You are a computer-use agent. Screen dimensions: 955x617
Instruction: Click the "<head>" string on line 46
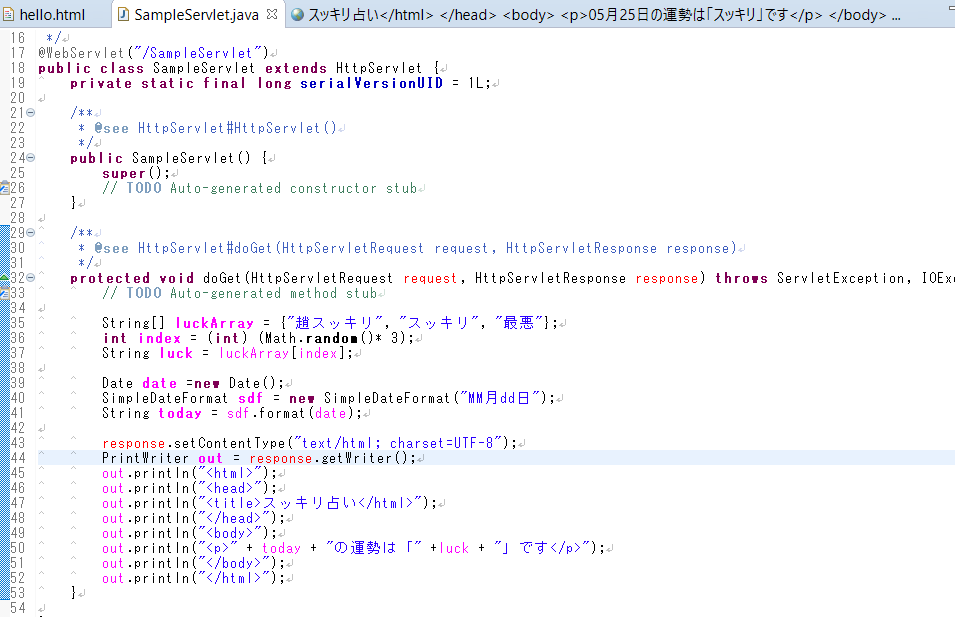pos(232,488)
